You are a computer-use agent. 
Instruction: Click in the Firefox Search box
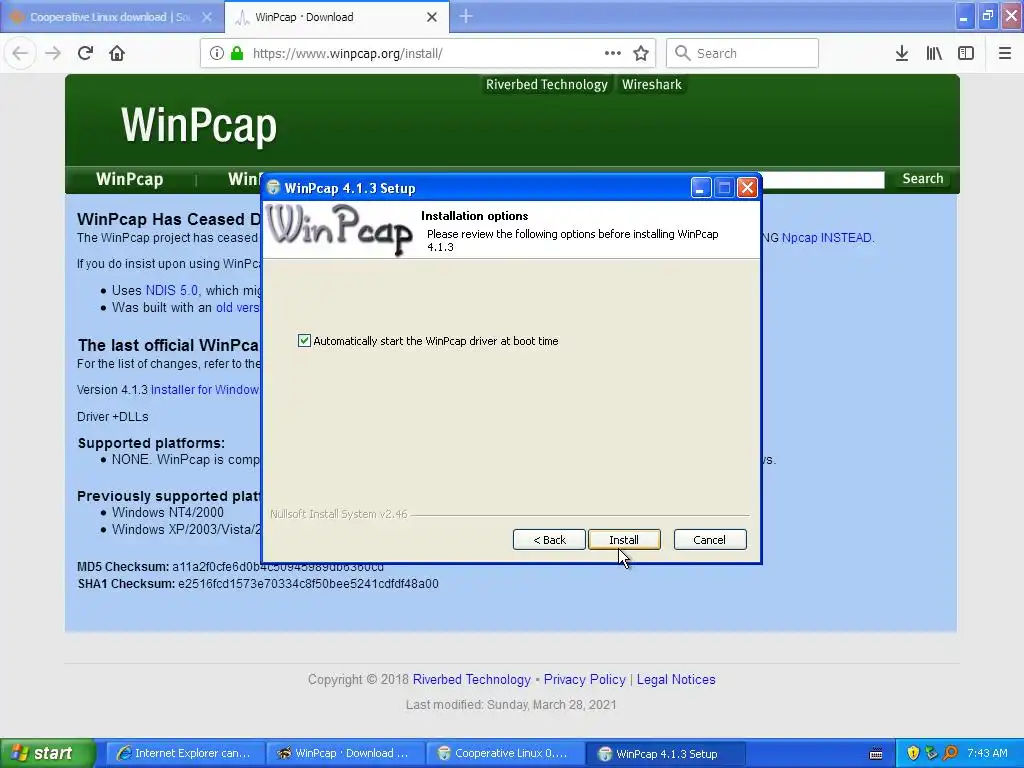point(743,53)
